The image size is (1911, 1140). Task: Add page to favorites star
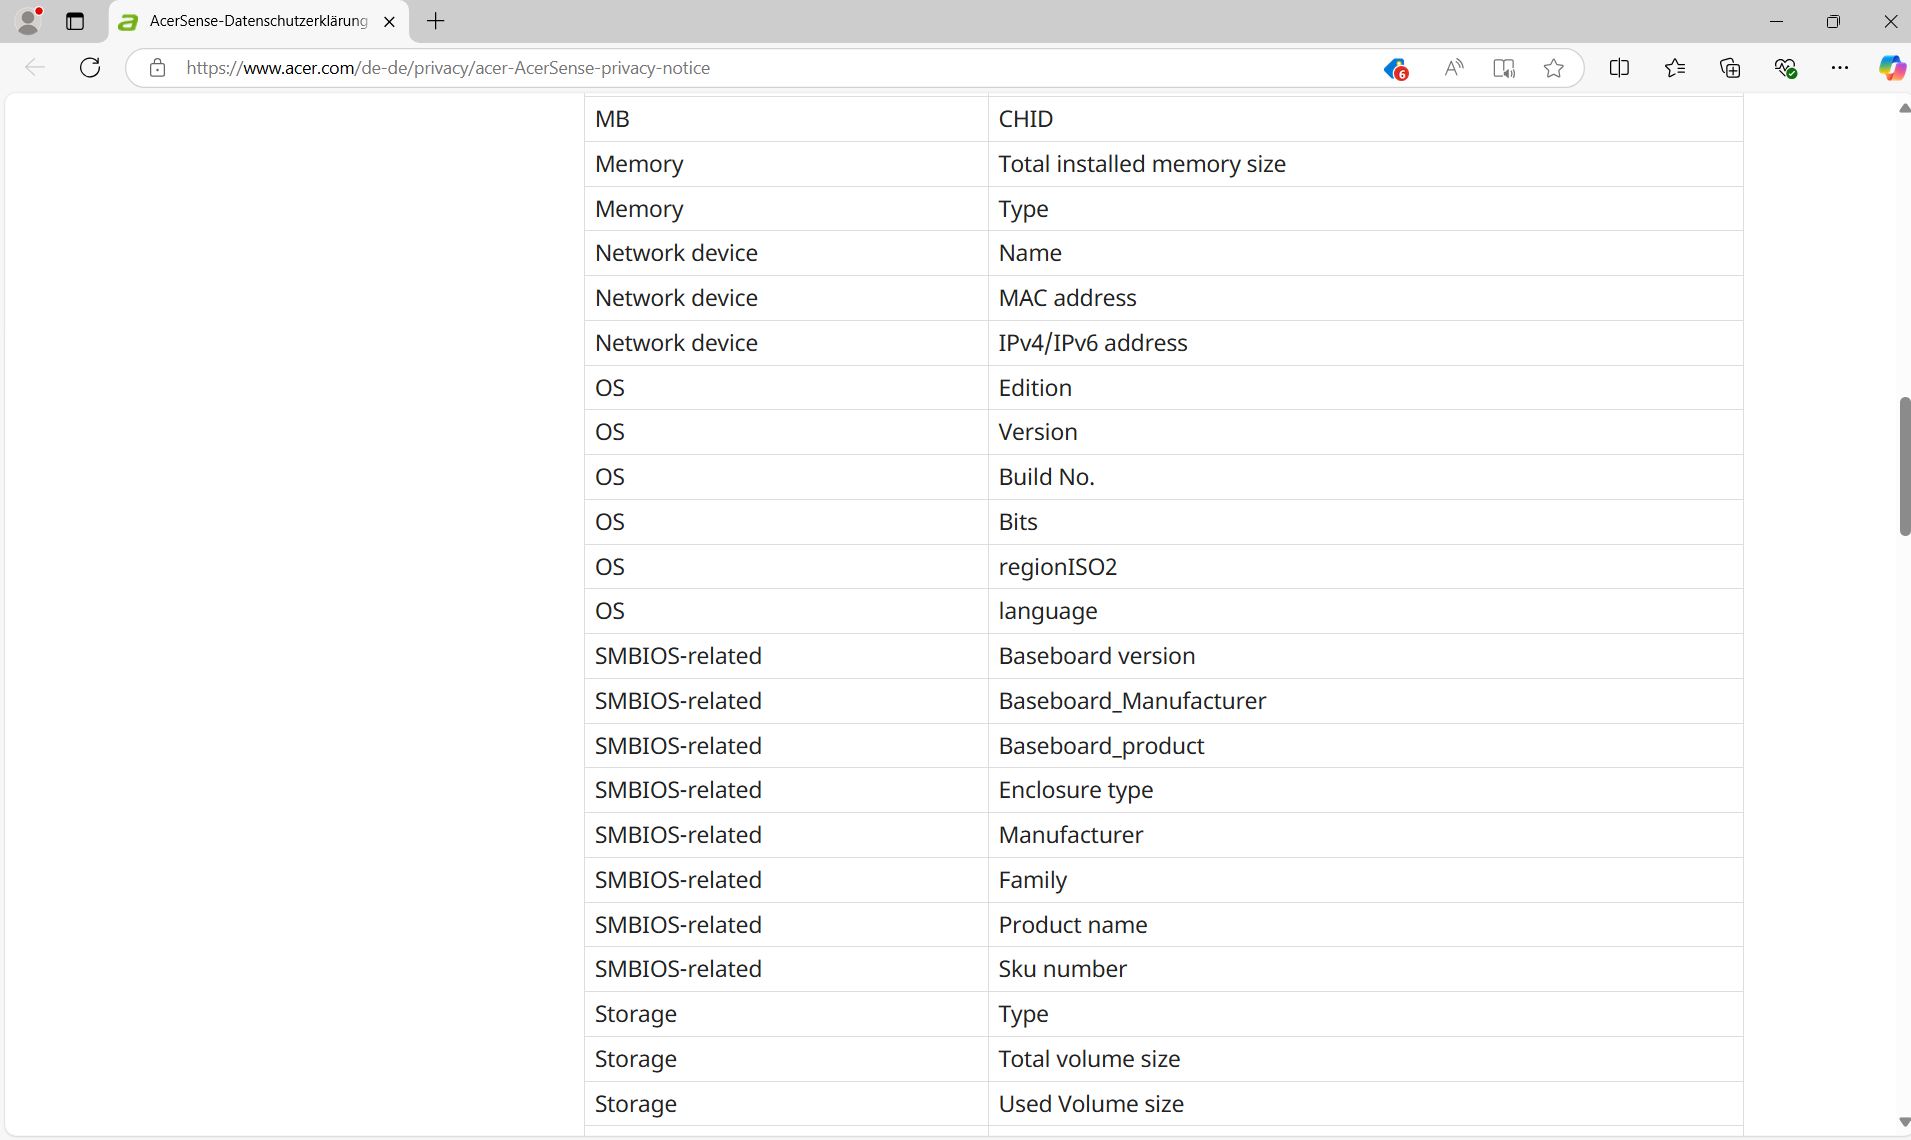click(x=1553, y=68)
